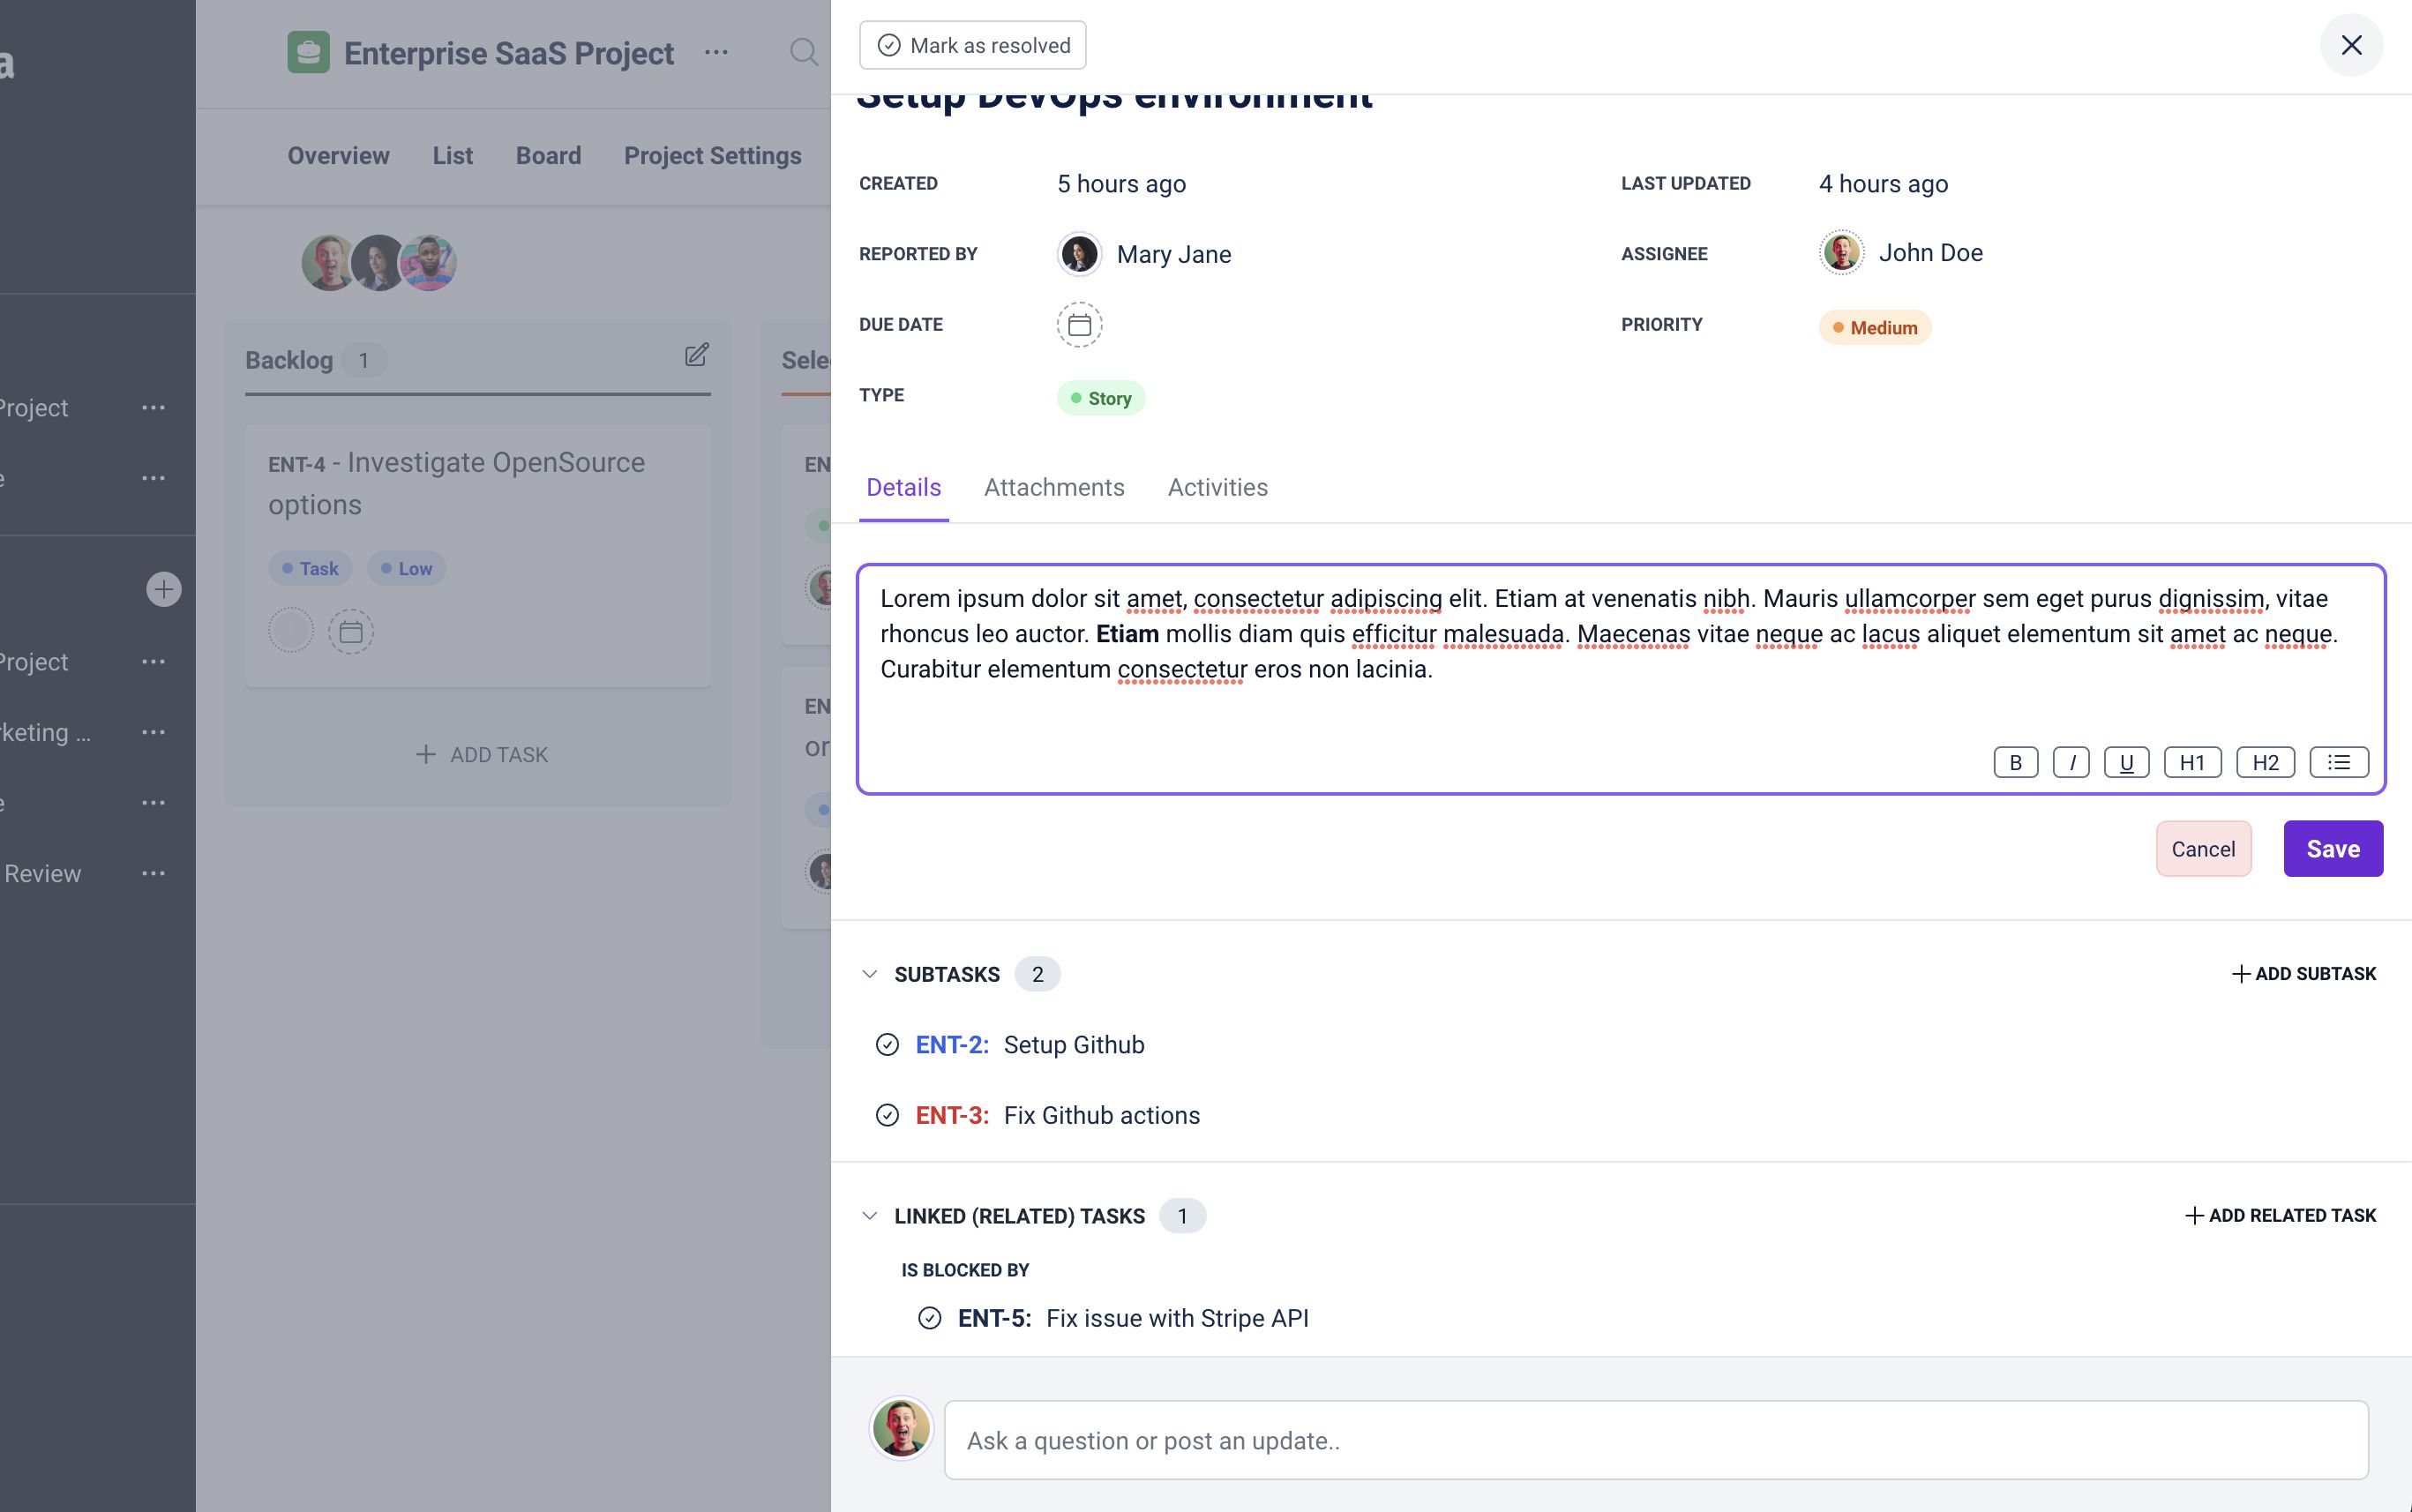
Task: Open the Medium priority dropdown
Action: 1874,328
